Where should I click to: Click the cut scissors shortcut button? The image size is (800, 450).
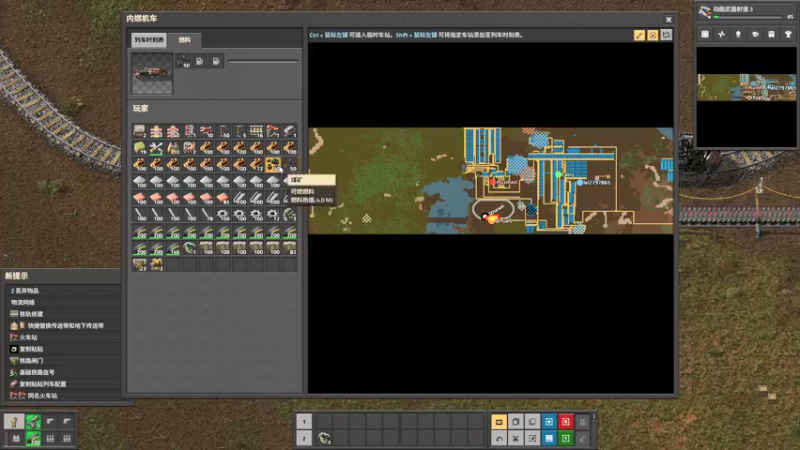pyautogui.click(x=516, y=438)
